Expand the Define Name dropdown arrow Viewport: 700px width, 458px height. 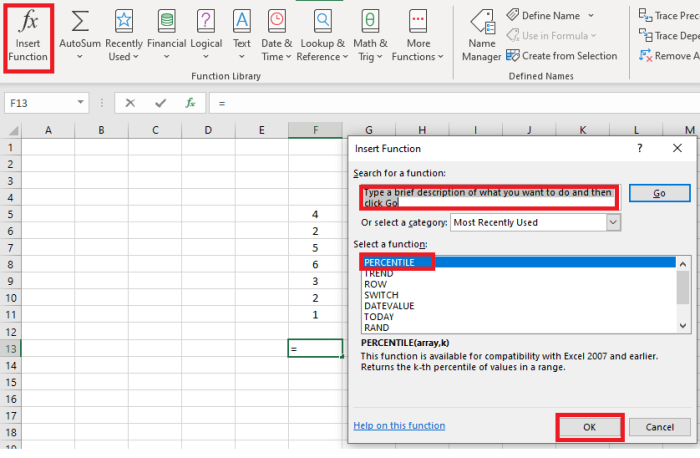pos(591,16)
